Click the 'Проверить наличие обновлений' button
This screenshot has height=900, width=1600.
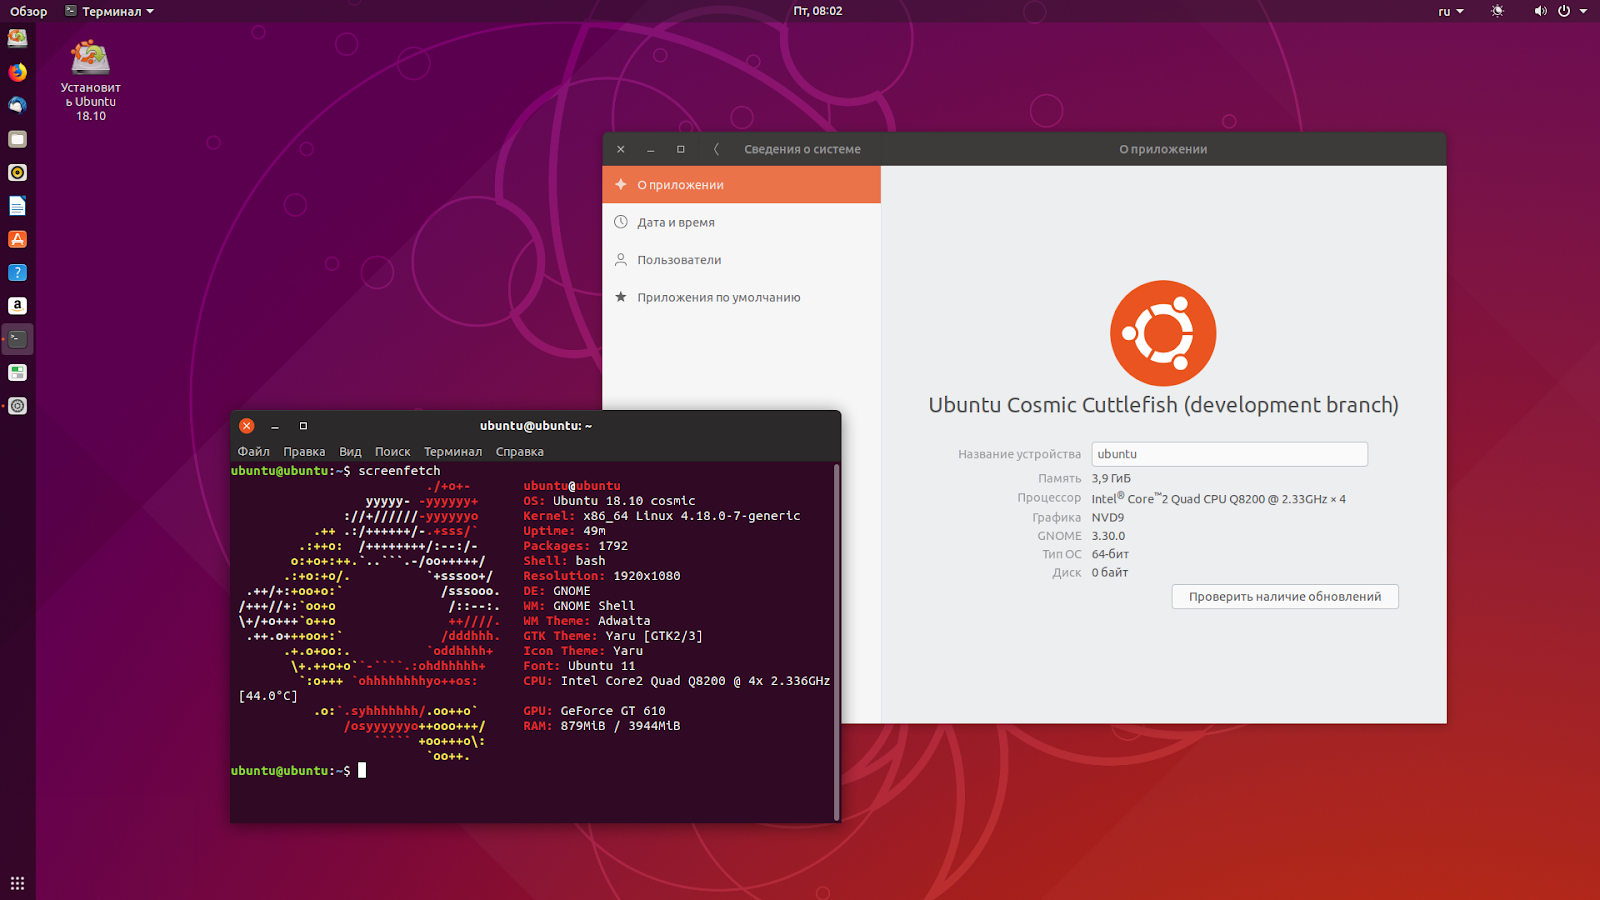point(1285,597)
